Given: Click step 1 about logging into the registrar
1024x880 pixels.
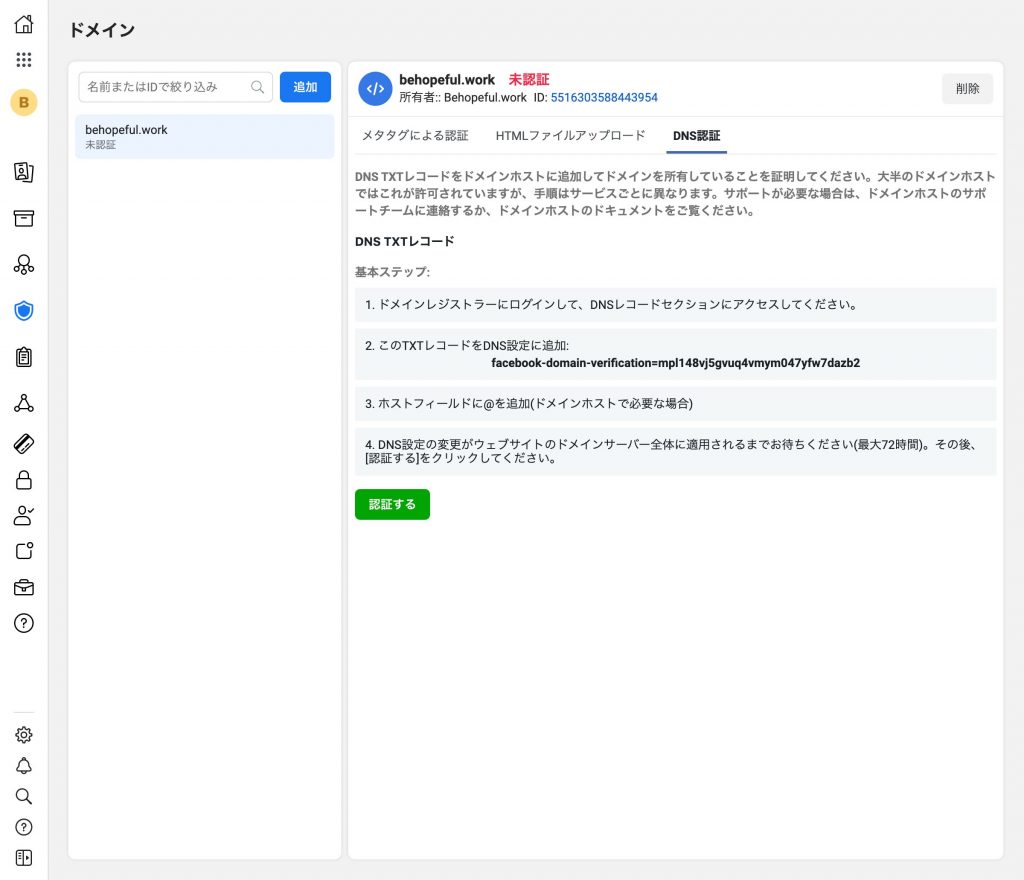Looking at the screenshot, I should point(675,305).
